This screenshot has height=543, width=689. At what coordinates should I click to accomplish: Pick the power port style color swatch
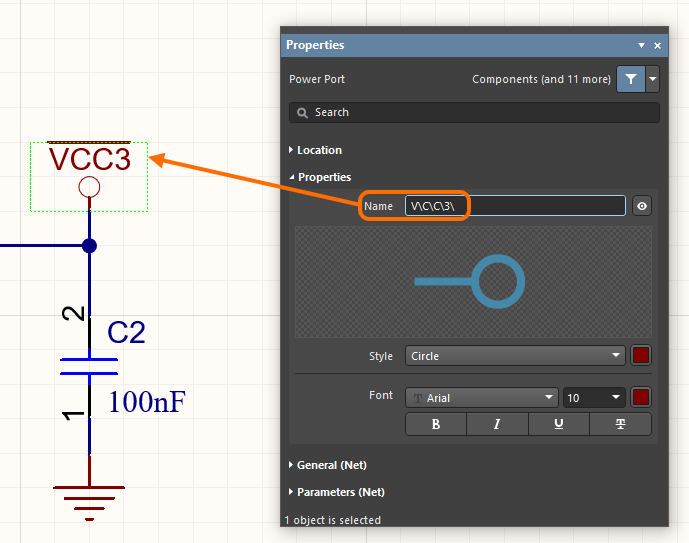(641, 356)
